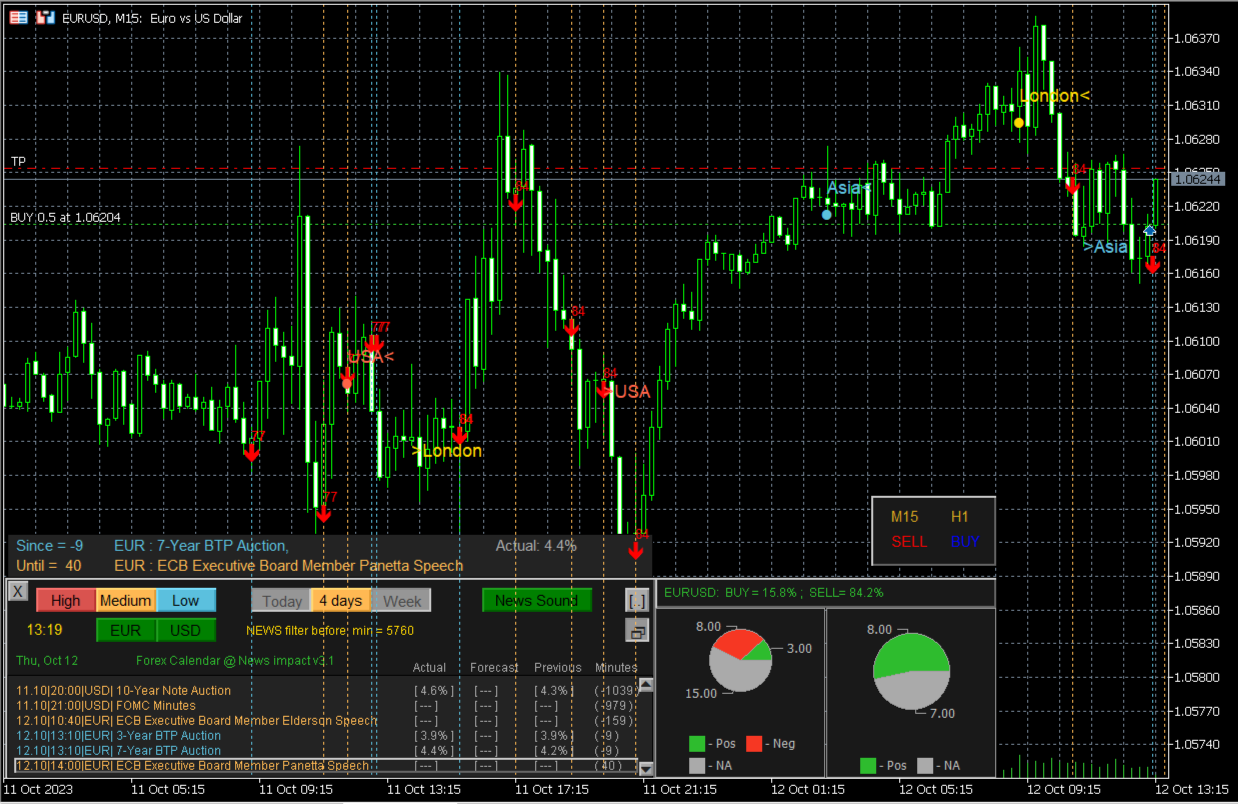Switch to the Today news range
The width and height of the screenshot is (1238, 804).
pyautogui.click(x=281, y=601)
